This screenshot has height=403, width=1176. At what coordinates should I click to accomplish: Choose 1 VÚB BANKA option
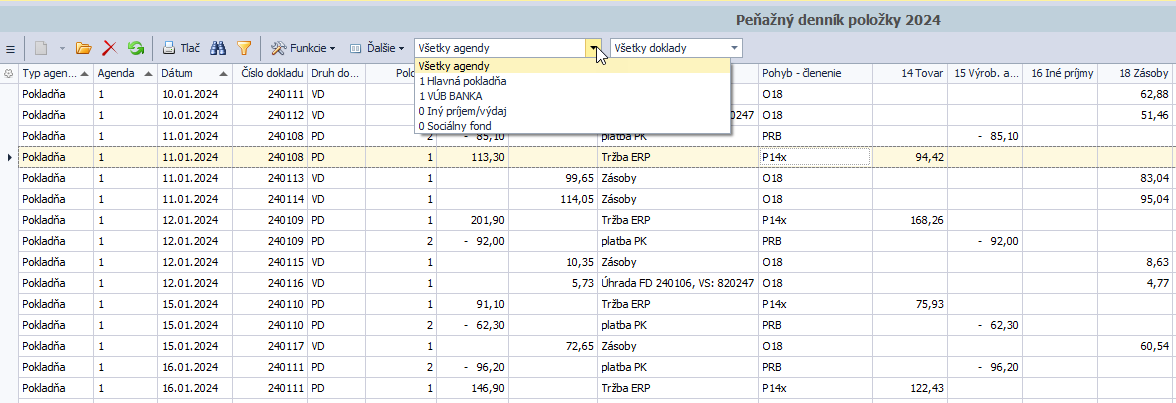point(450,96)
